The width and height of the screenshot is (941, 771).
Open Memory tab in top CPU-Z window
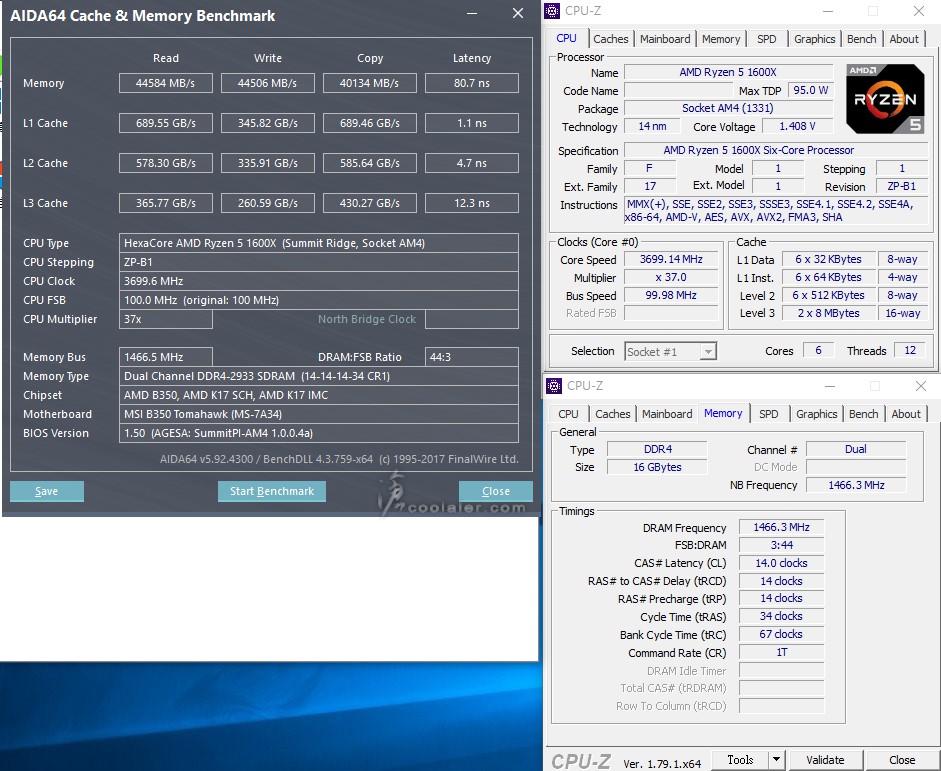[721, 39]
